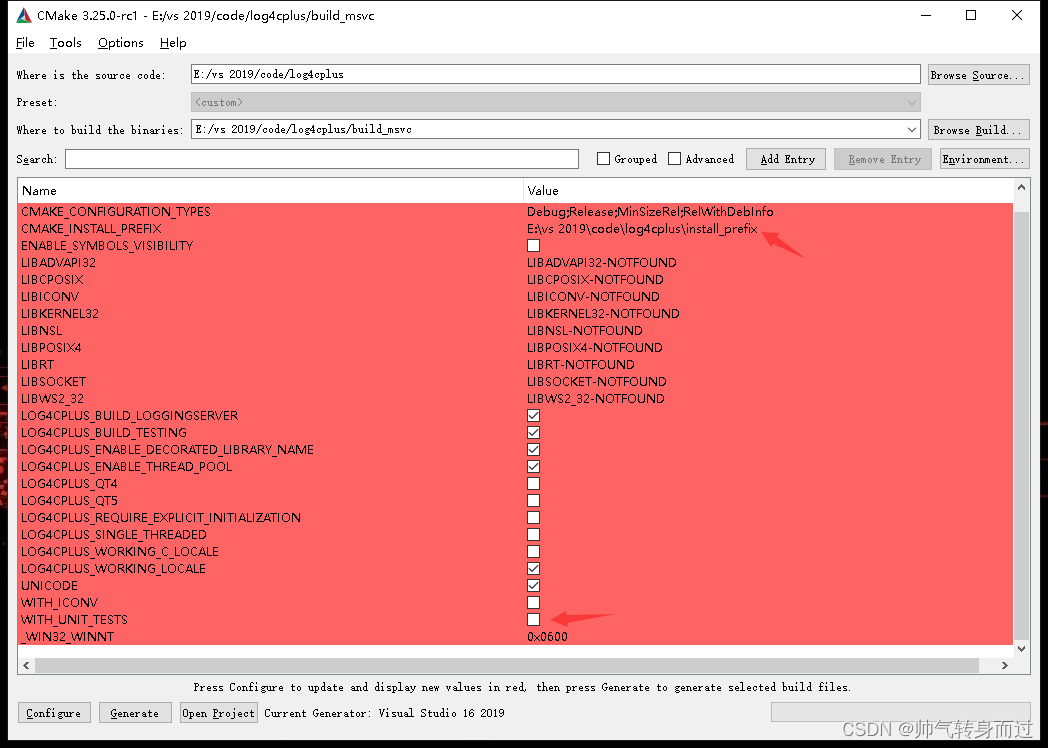Click the CMake logo icon in title bar
1048x748 pixels.
click(24, 15)
